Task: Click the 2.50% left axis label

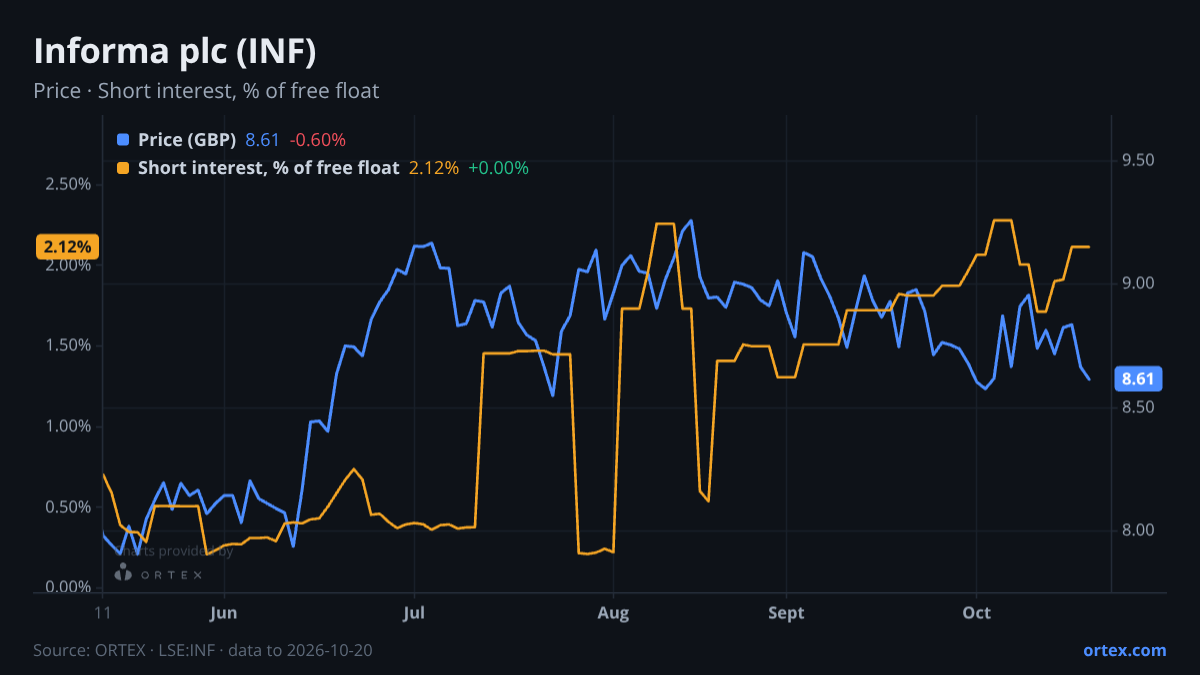Action: (x=68, y=185)
